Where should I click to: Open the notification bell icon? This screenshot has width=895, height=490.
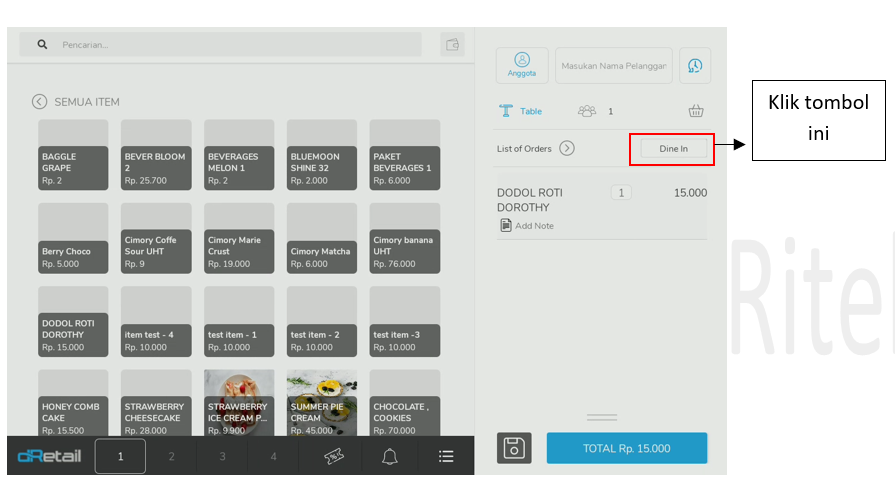pyautogui.click(x=390, y=456)
